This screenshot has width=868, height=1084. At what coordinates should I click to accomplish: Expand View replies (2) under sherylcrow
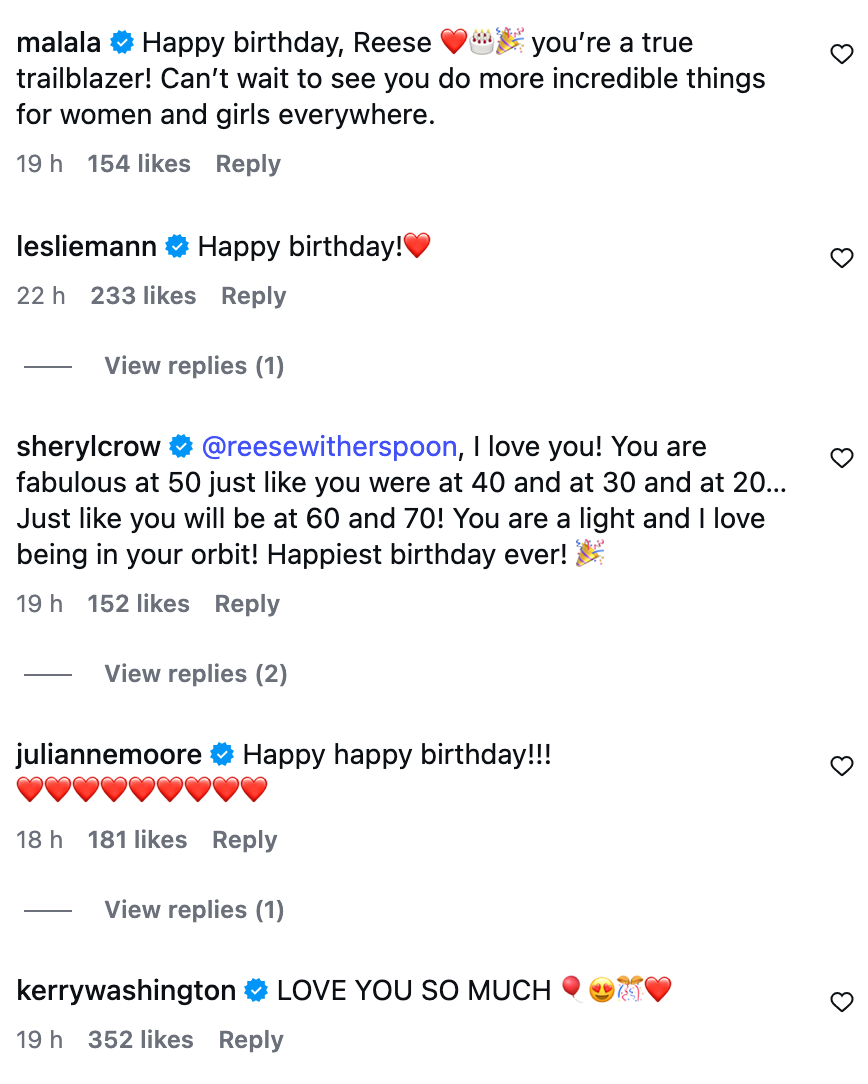195,674
